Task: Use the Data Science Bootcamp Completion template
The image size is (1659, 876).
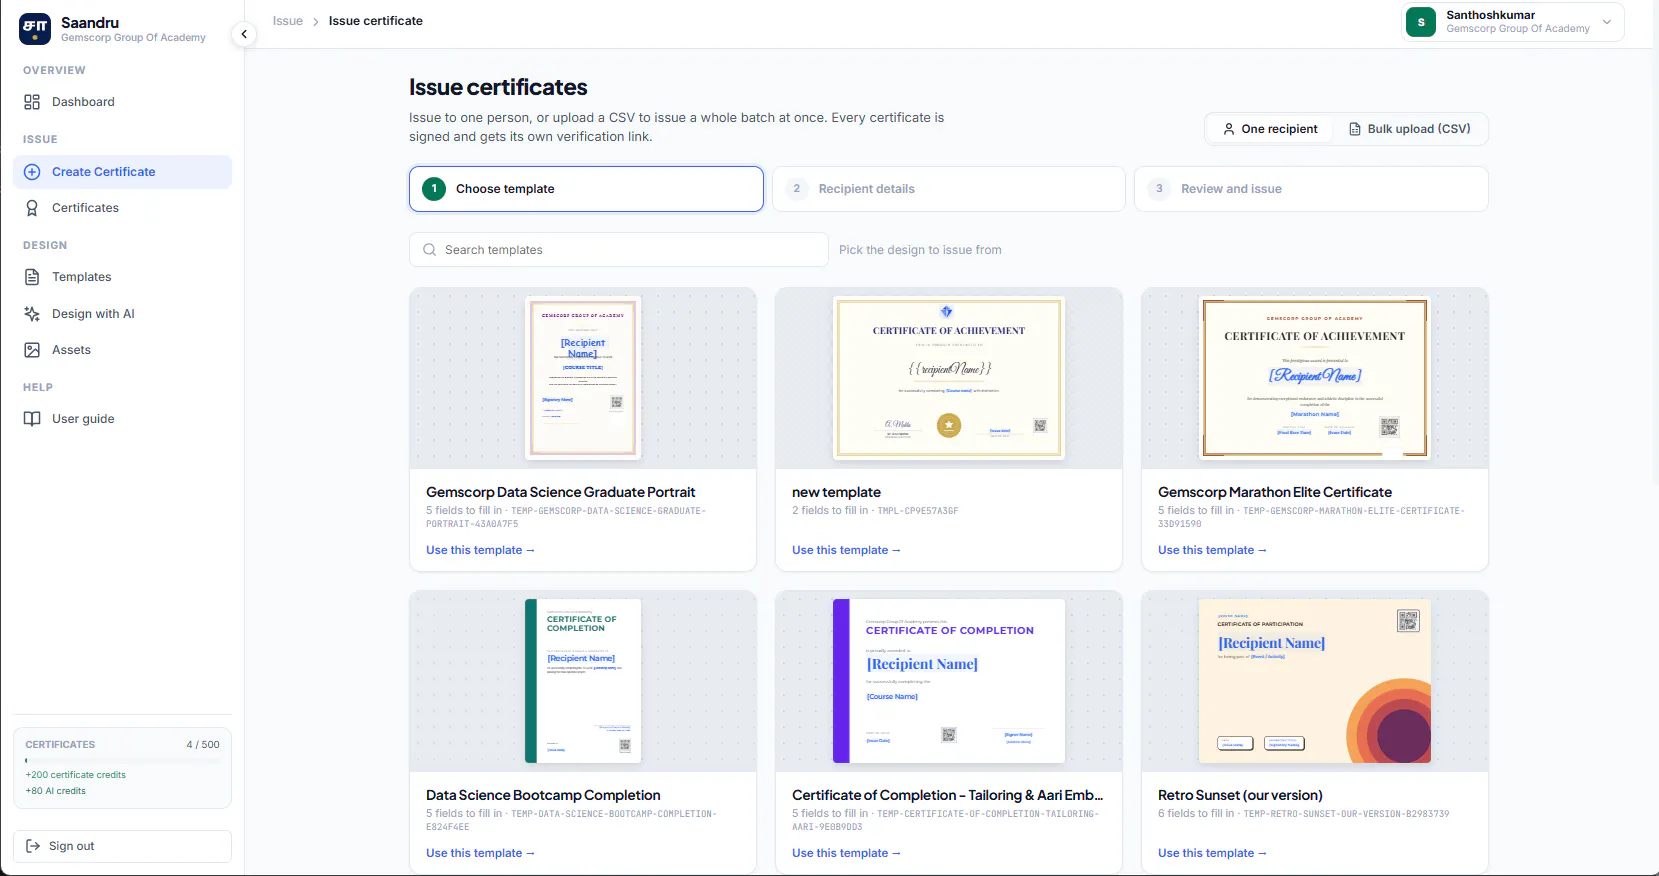Action: (x=480, y=853)
